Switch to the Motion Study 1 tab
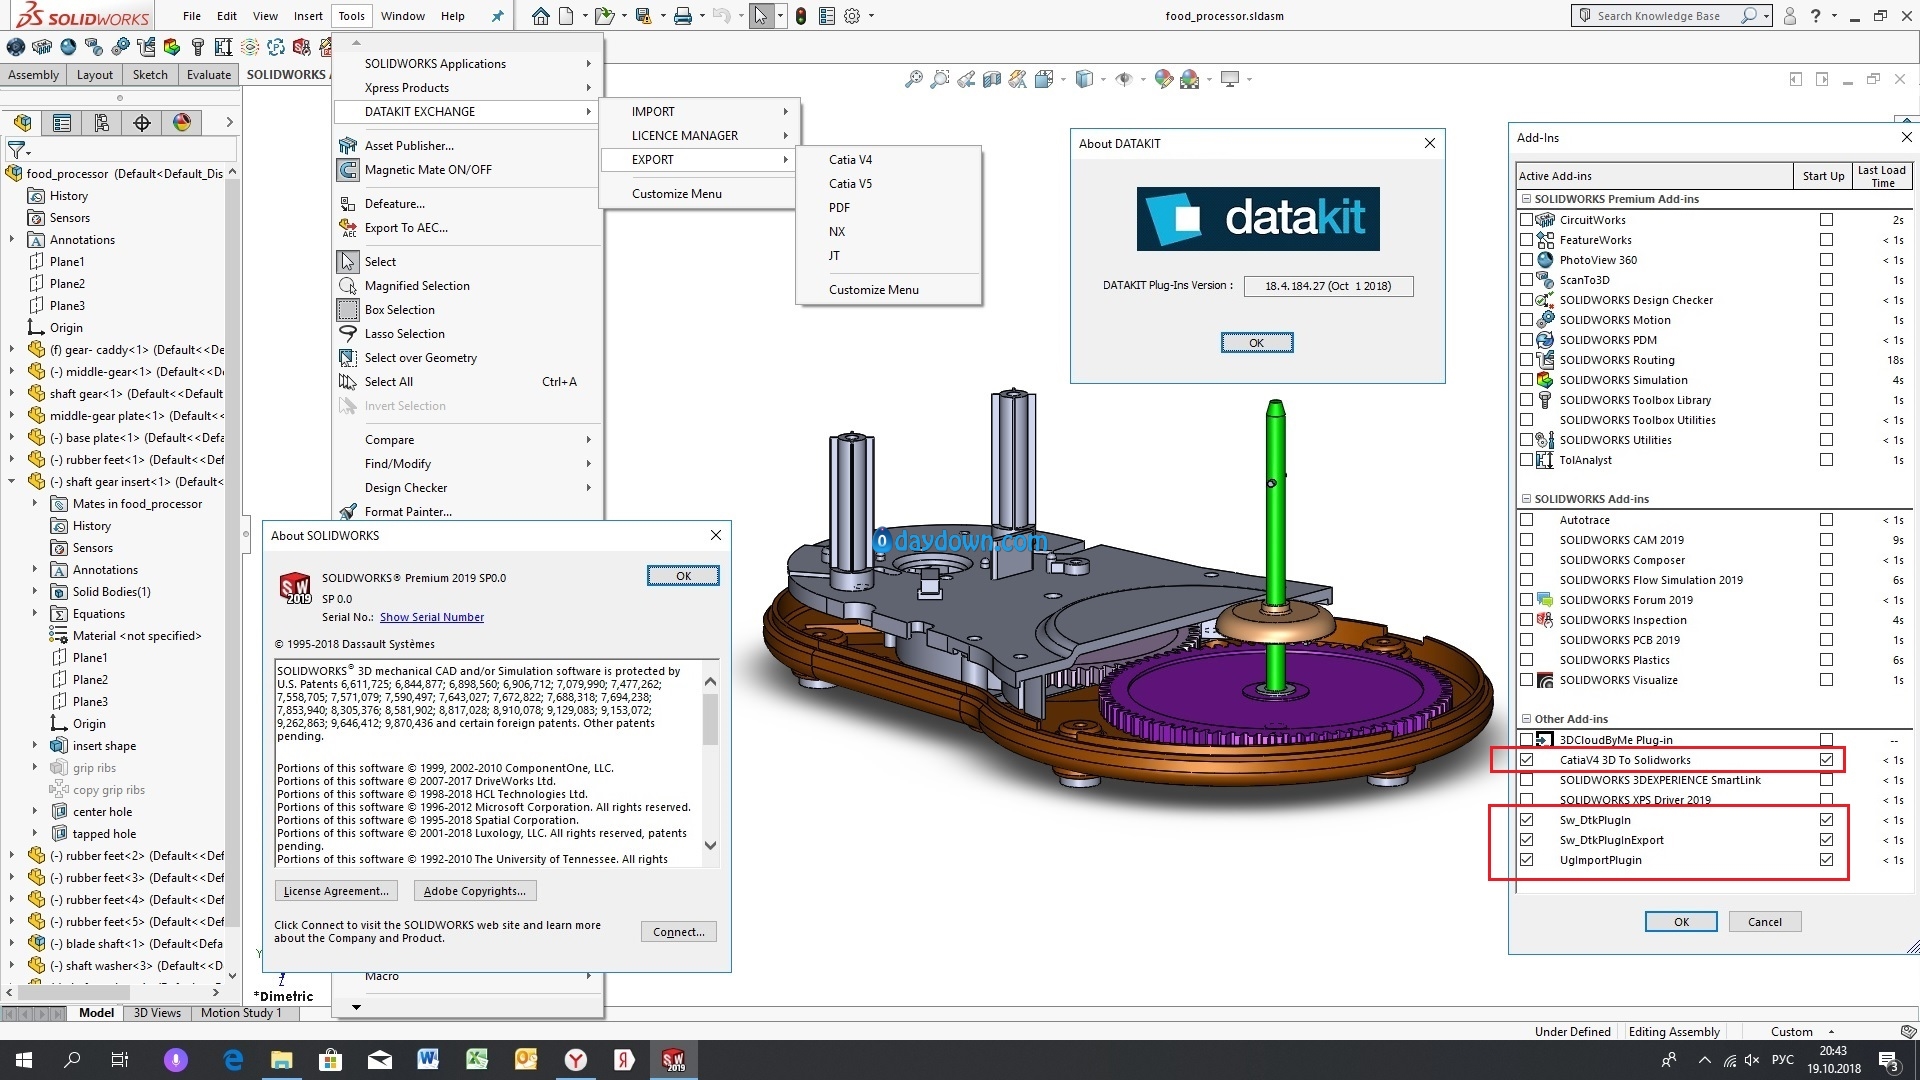Image resolution: width=1920 pixels, height=1080 pixels. point(241,1013)
